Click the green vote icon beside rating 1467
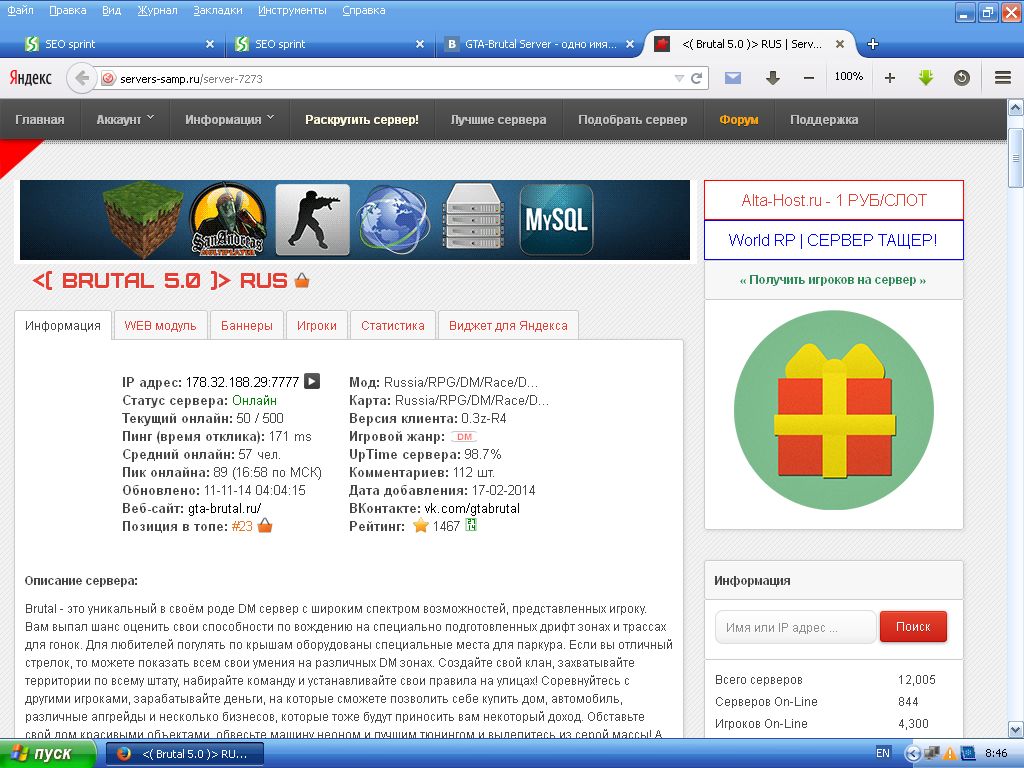1024x768 pixels. [471, 525]
